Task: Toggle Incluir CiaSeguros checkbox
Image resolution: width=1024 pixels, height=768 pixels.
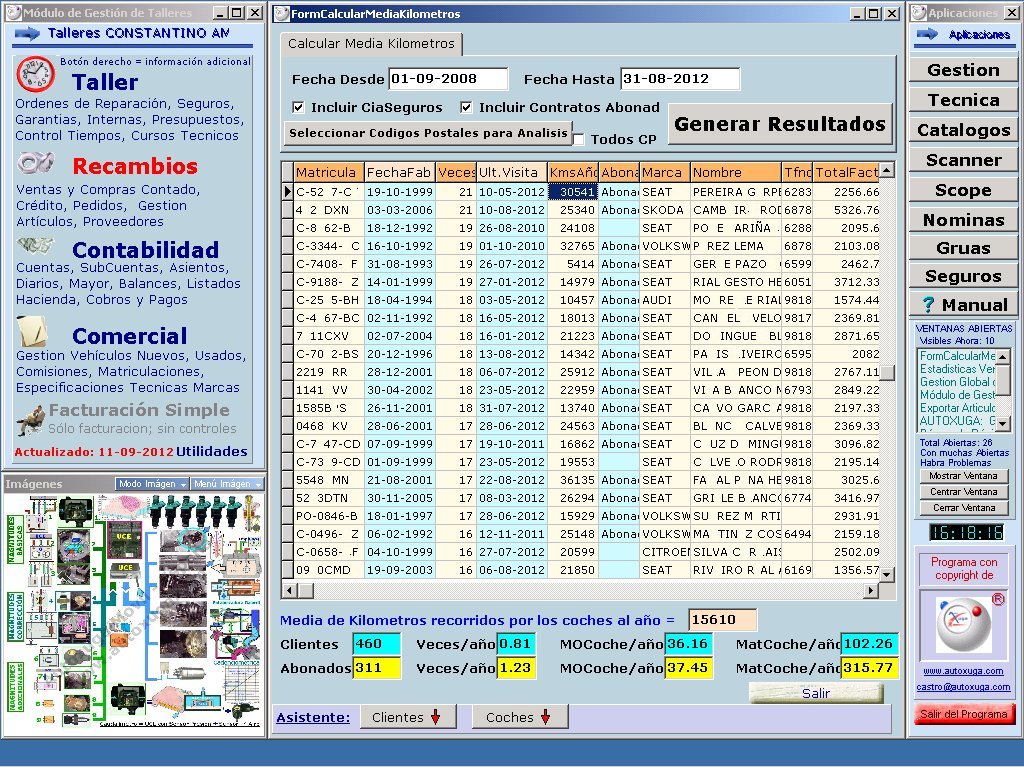Action: [x=298, y=107]
